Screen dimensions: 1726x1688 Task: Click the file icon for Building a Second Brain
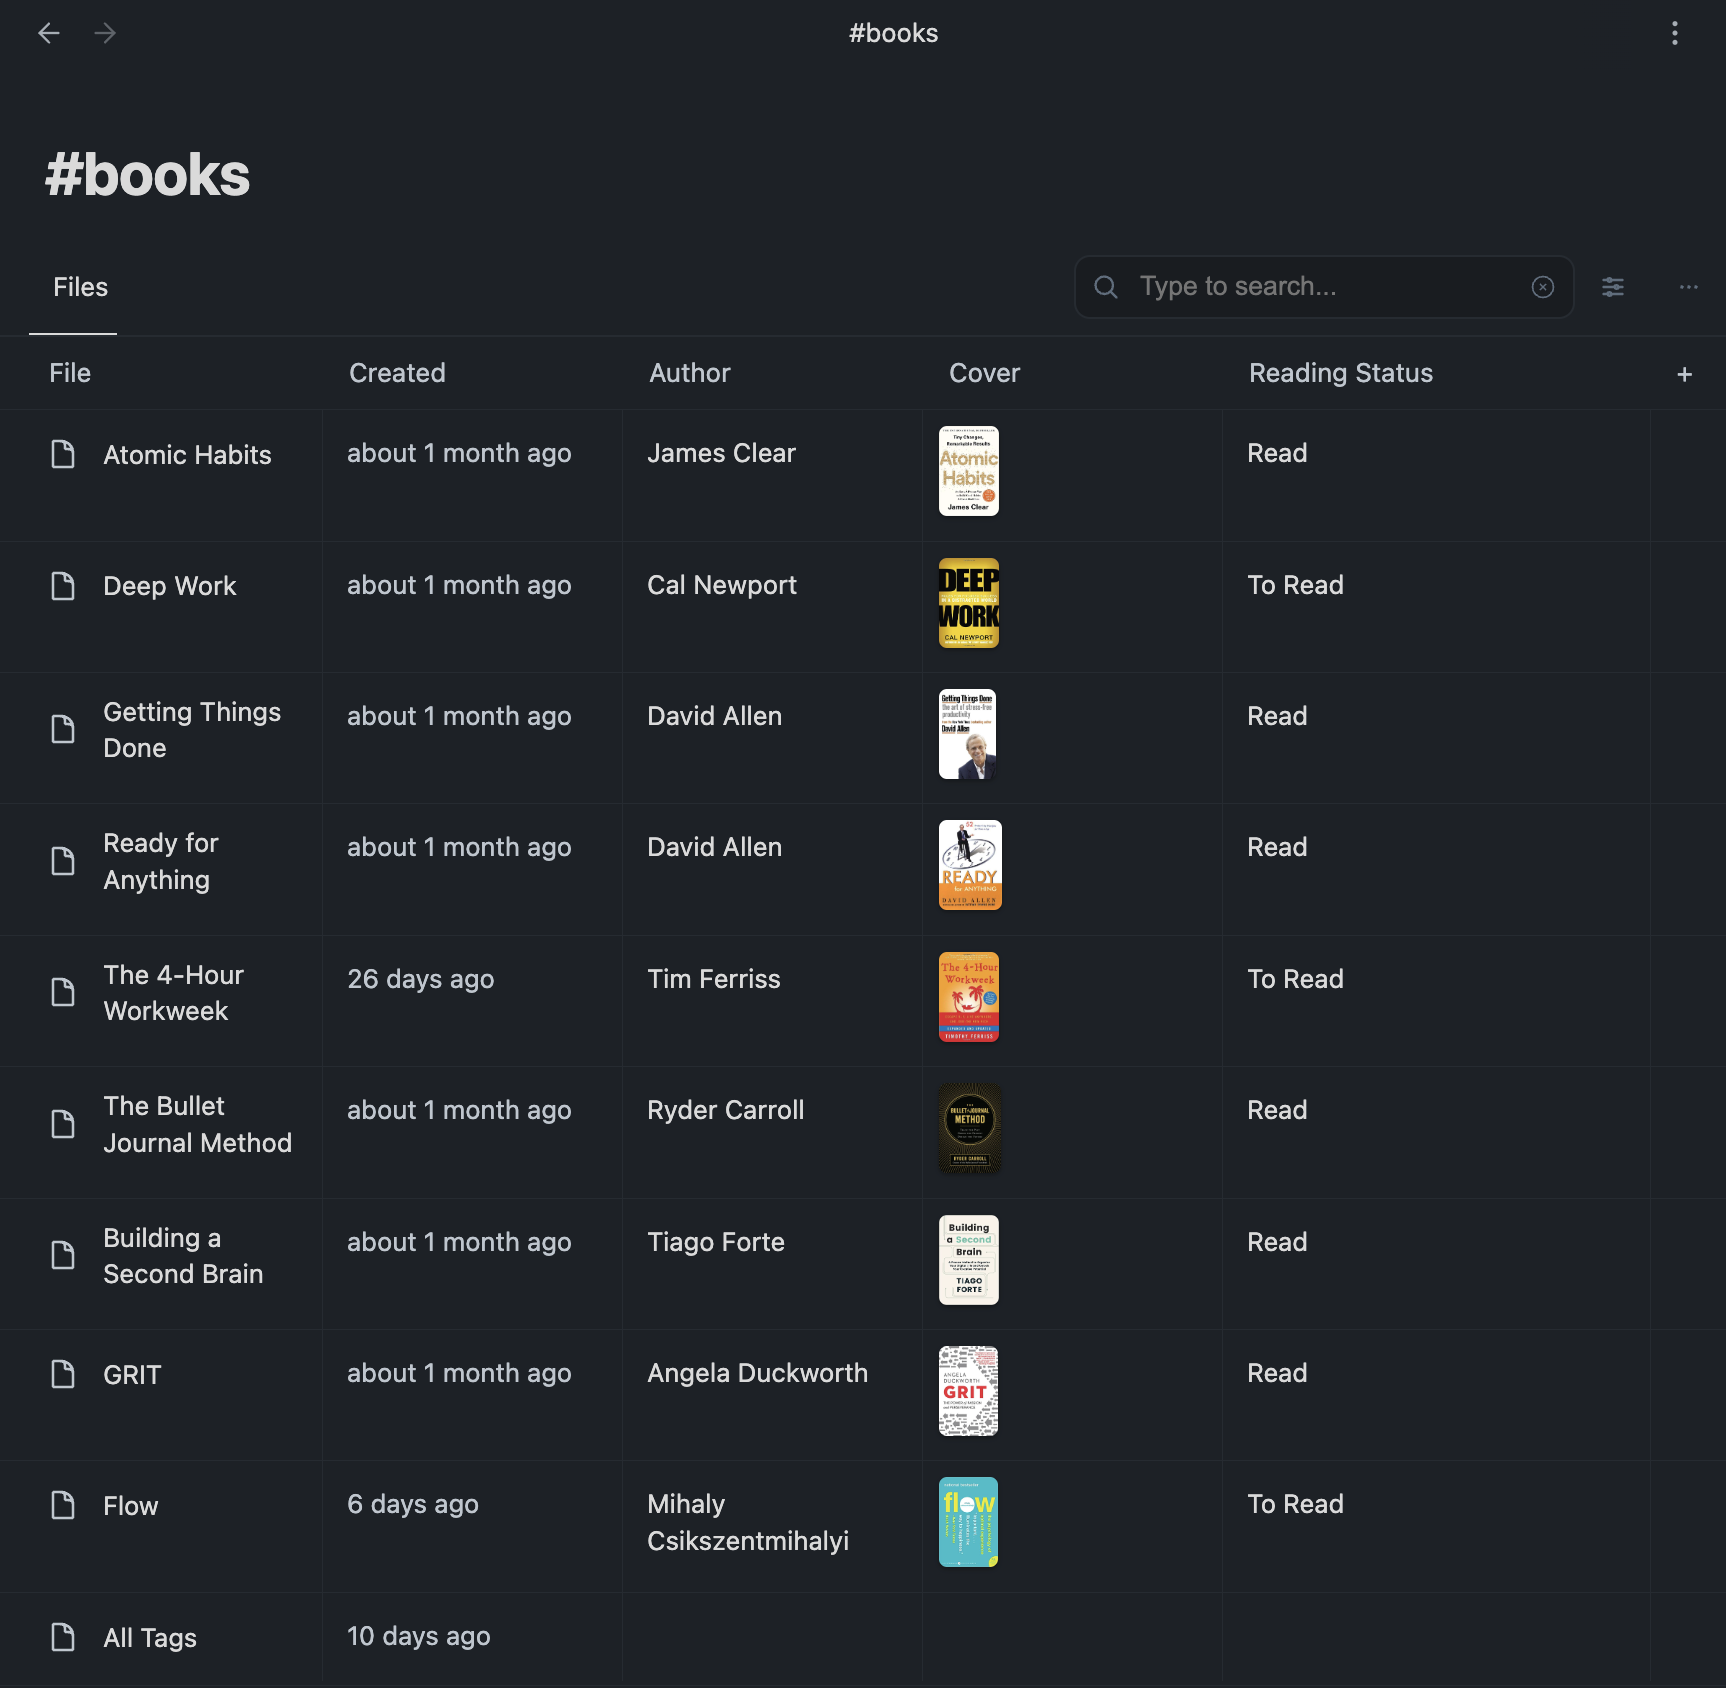[x=63, y=1255]
